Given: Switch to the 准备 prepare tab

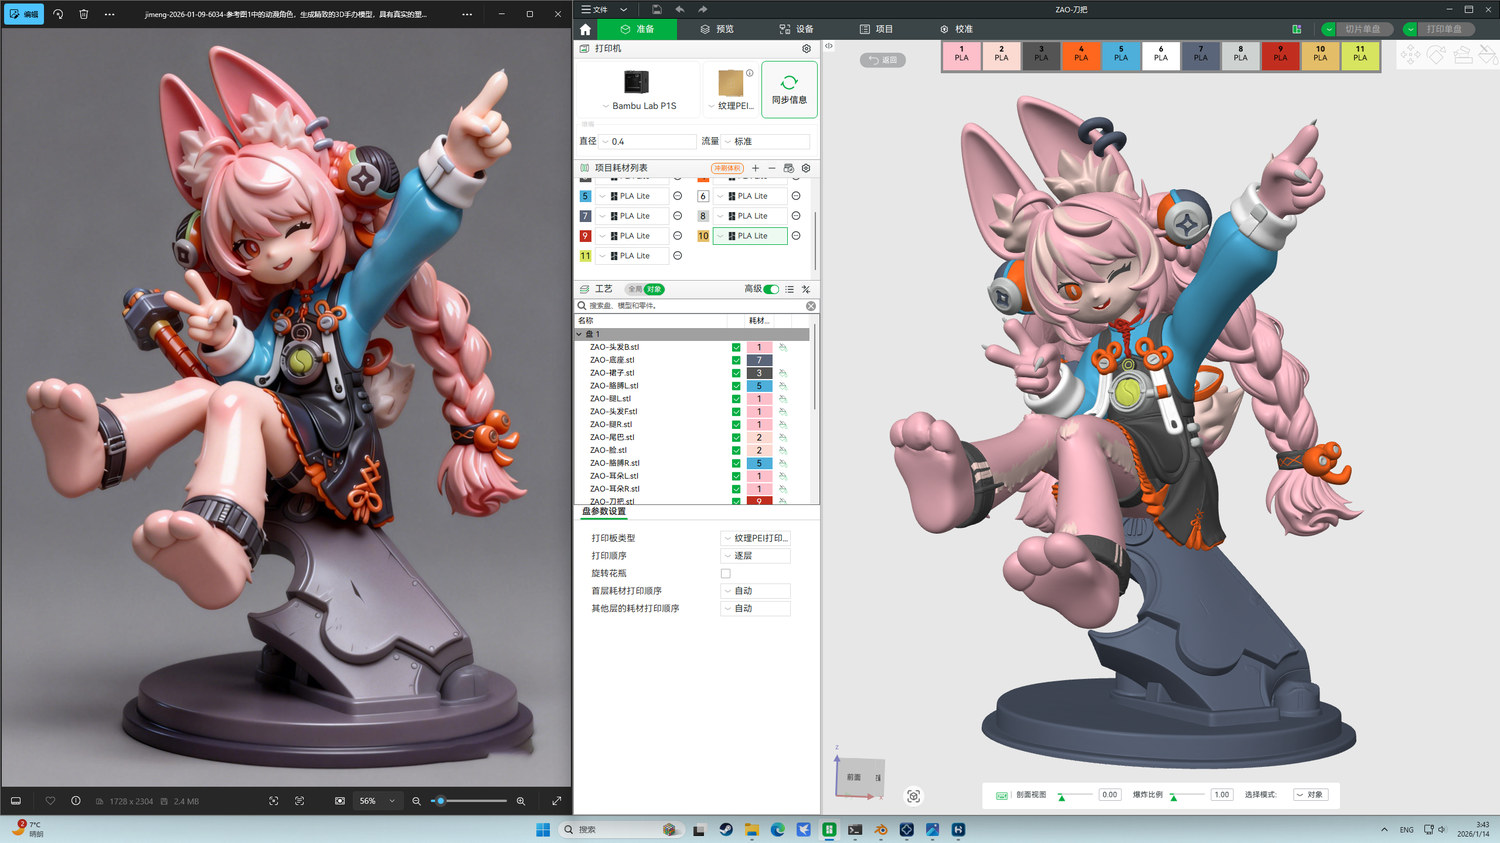Looking at the screenshot, I should (637, 29).
